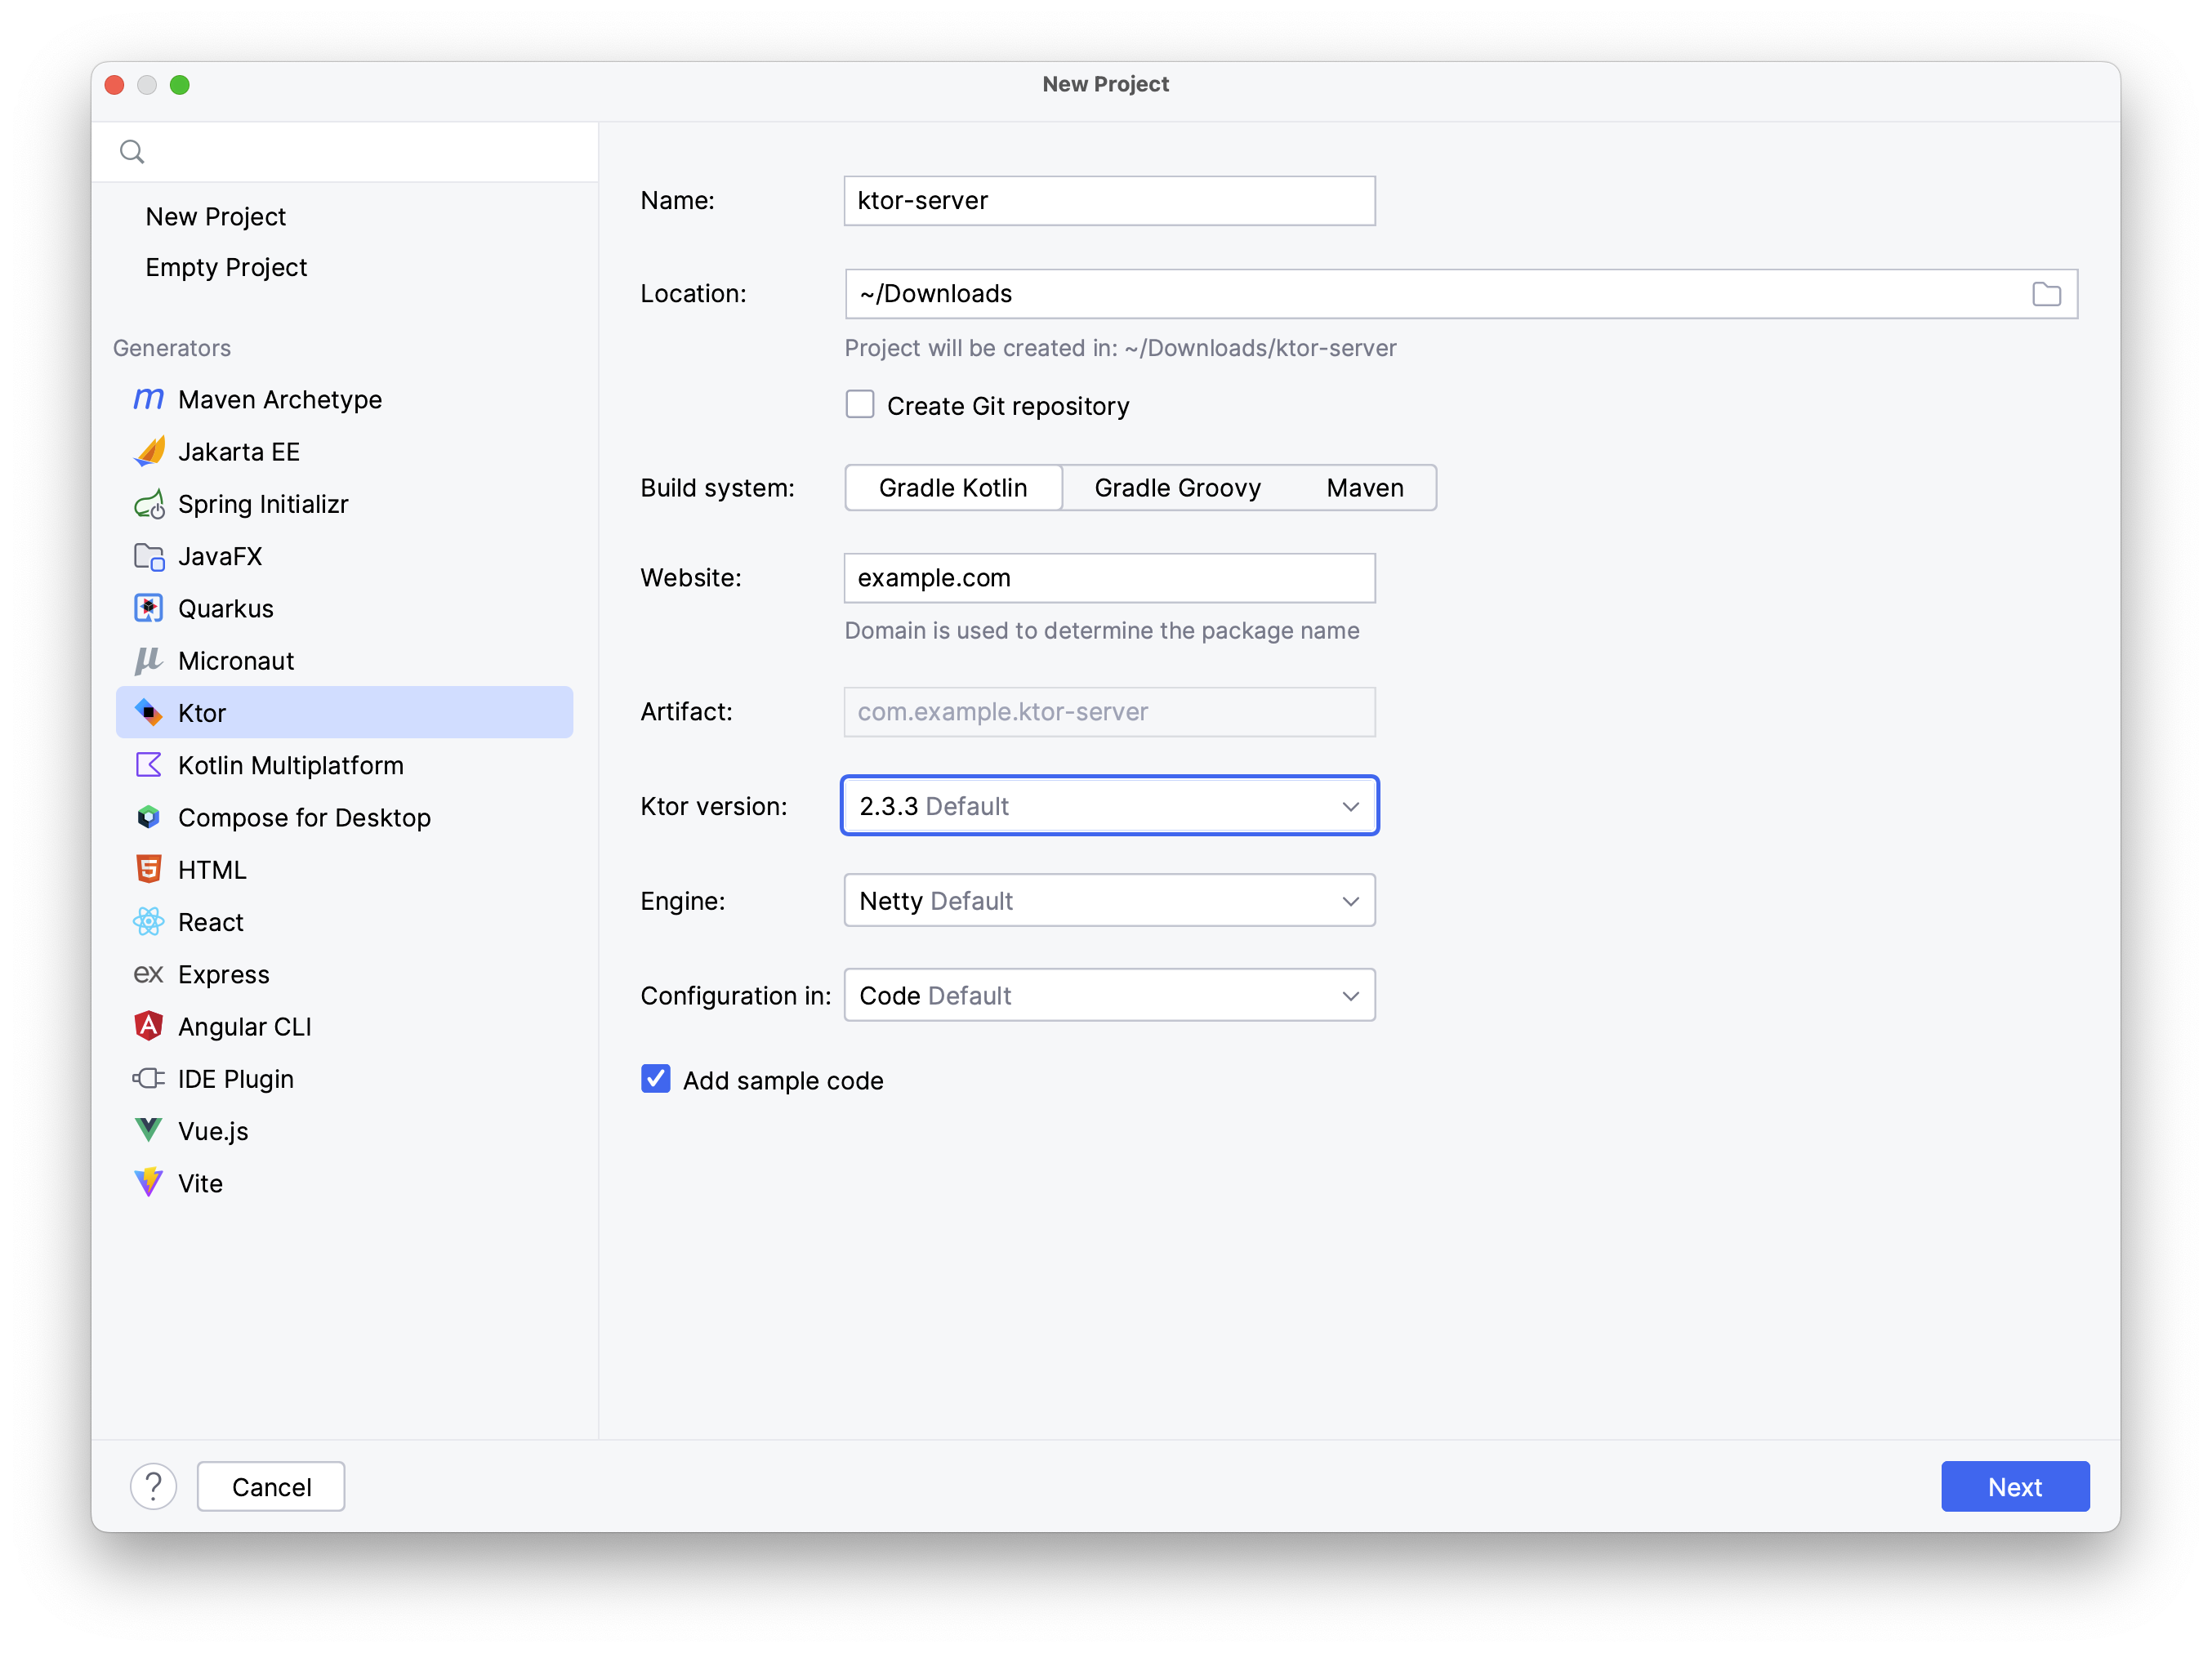Image resolution: width=2212 pixels, height=1653 pixels.
Task: Click the Ktor label in generators
Action: pos(202,712)
